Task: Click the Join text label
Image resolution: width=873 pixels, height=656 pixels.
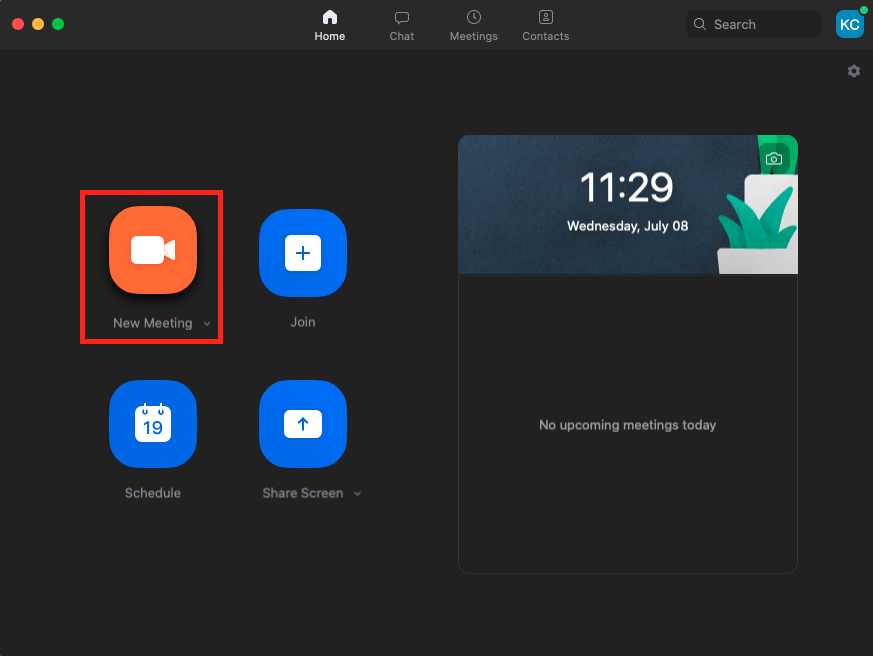Action: (x=303, y=322)
